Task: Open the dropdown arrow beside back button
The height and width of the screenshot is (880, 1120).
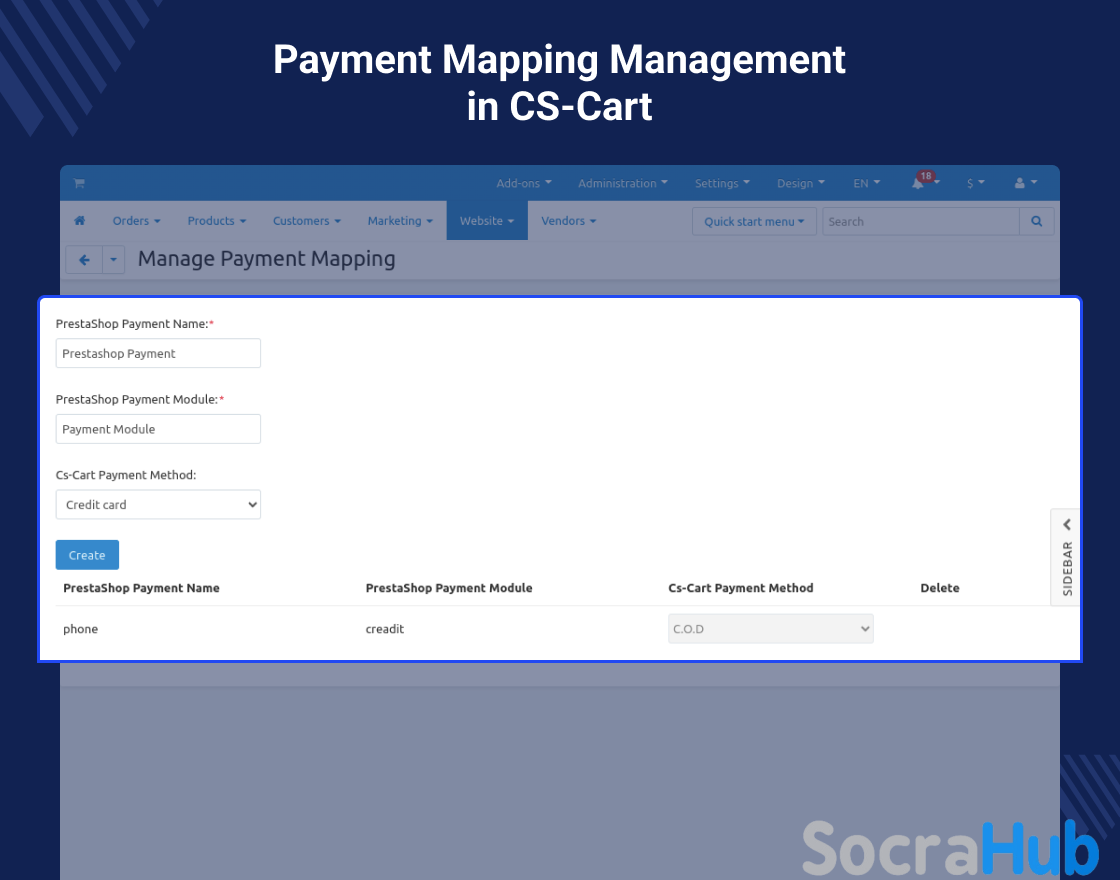Action: [x=114, y=260]
